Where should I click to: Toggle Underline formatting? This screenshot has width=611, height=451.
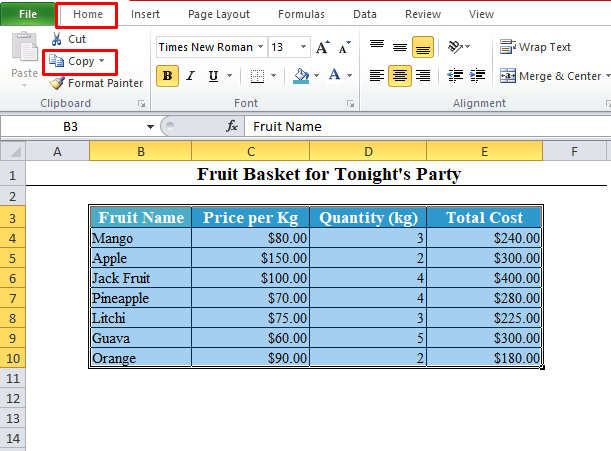click(x=213, y=76)
